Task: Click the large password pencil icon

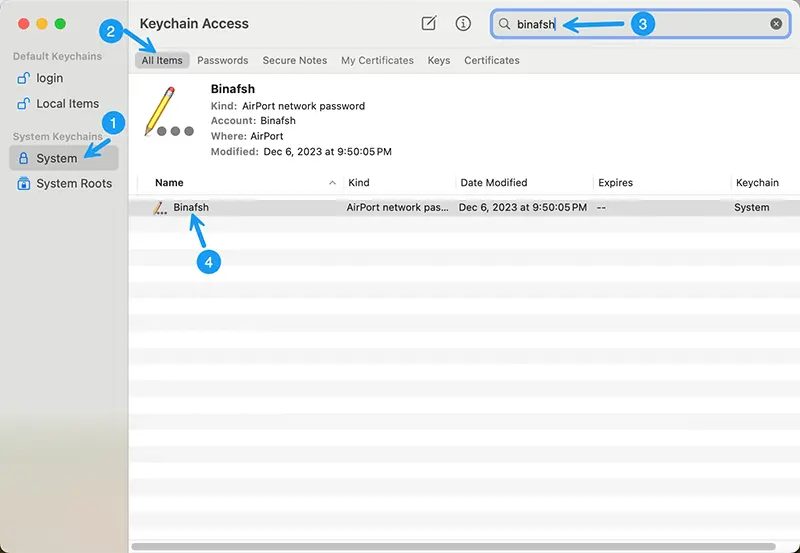Action: pyautogui.click(x=169, y=112)
